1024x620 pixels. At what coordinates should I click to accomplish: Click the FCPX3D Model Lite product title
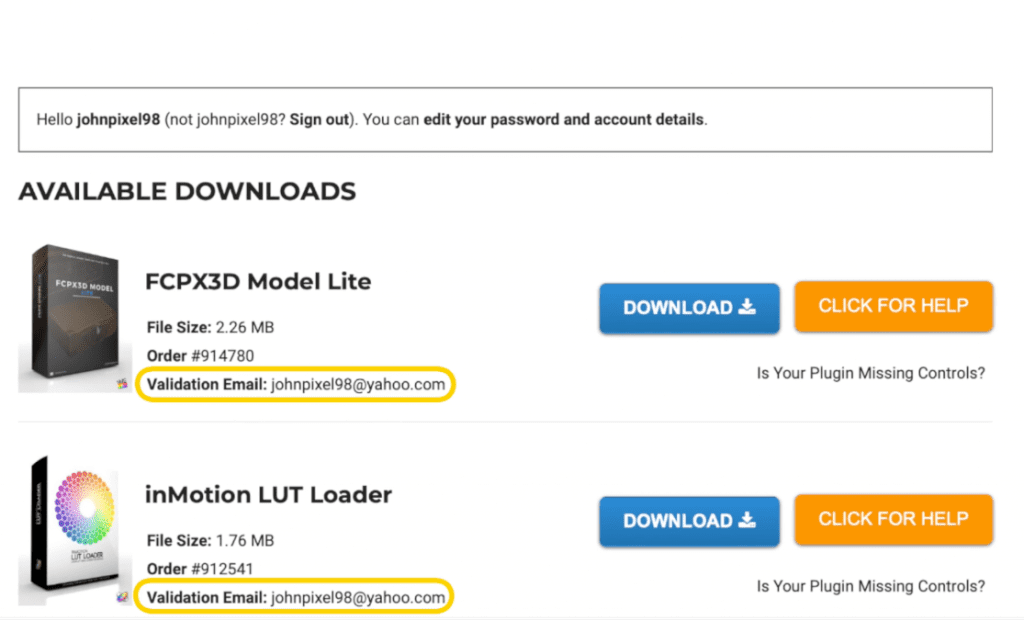click(x=258, y=281)
